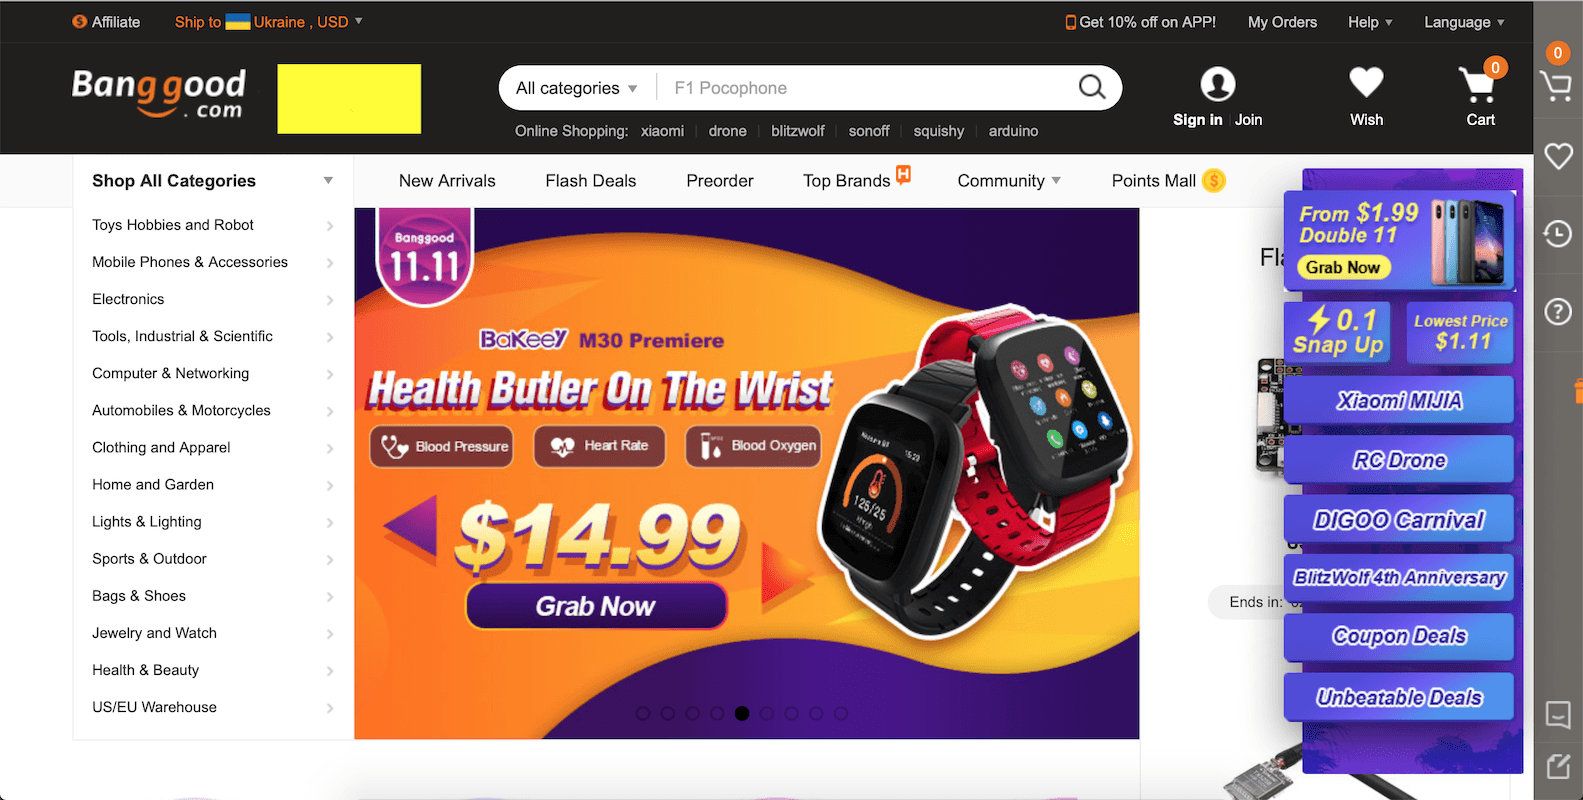Viewport: 1583px width, 800px height.
Task: Open the All categories search dropdown
Action: coord(577,88)
